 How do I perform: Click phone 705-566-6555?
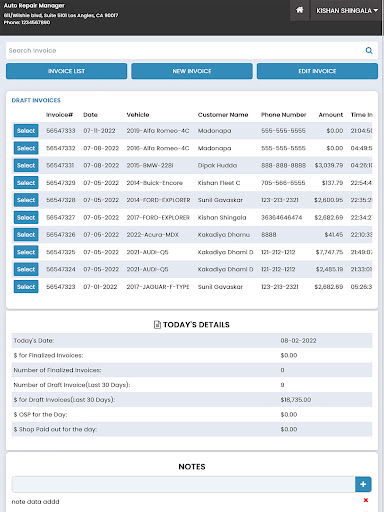(283, 183)
